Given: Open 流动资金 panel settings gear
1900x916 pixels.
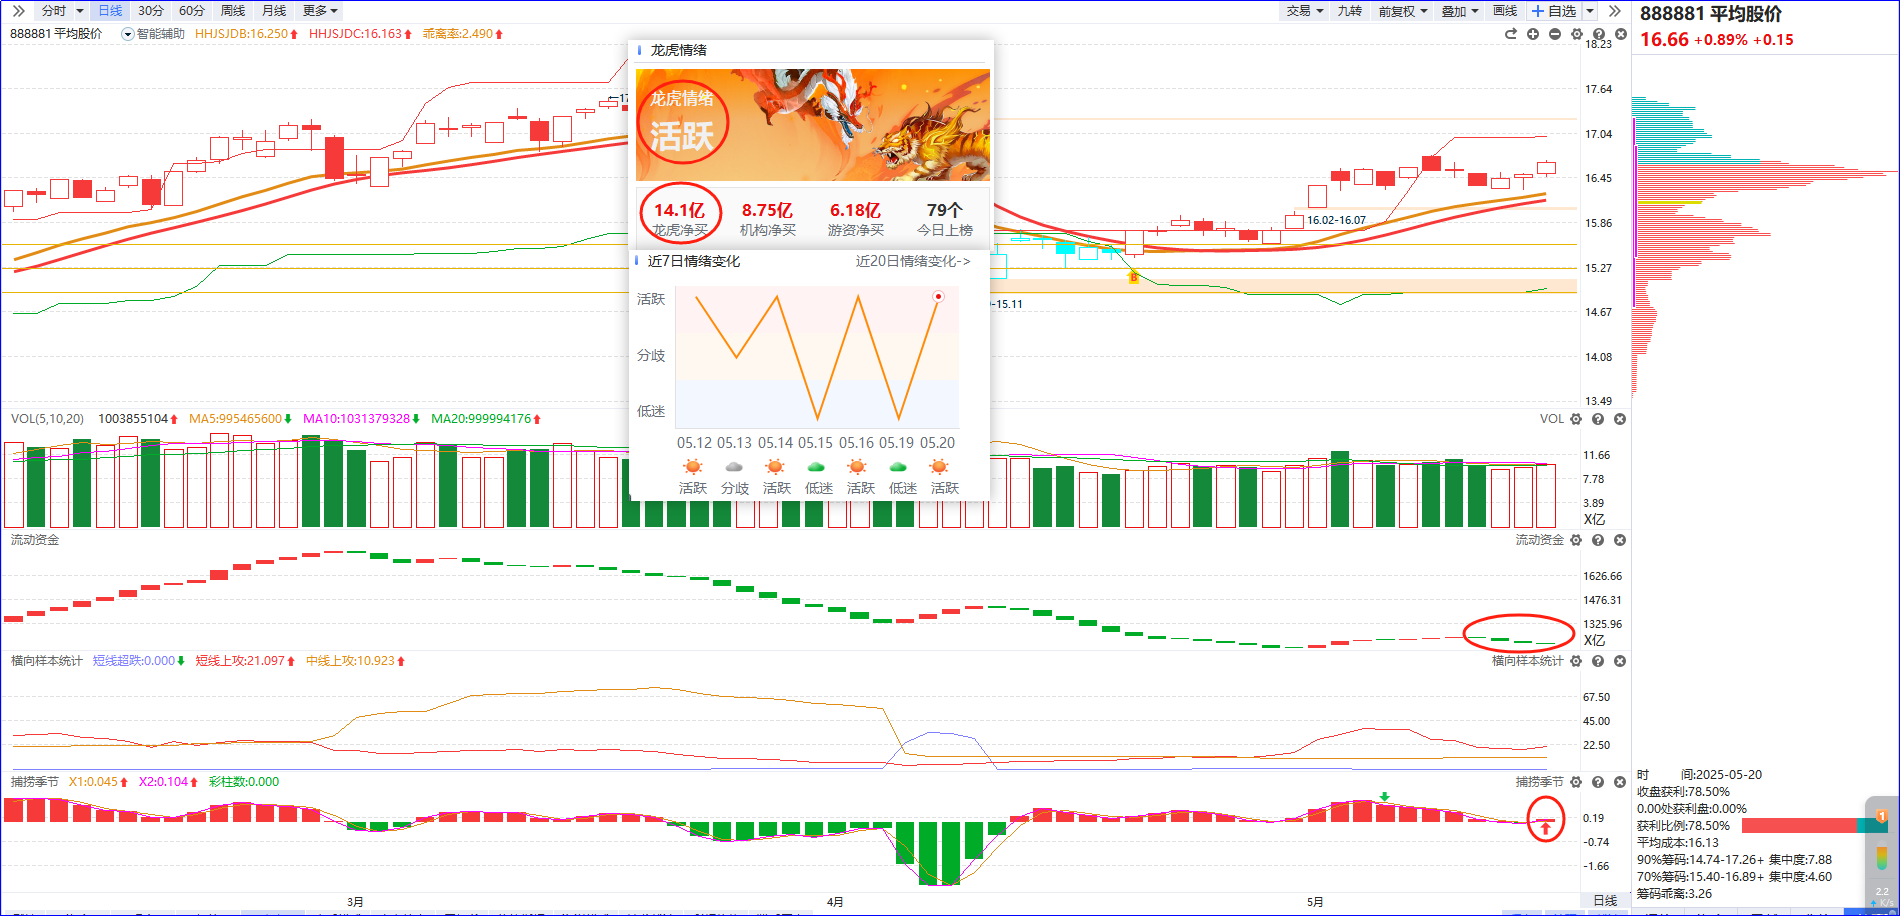Looking at the screenshot, I should 1576,540.
